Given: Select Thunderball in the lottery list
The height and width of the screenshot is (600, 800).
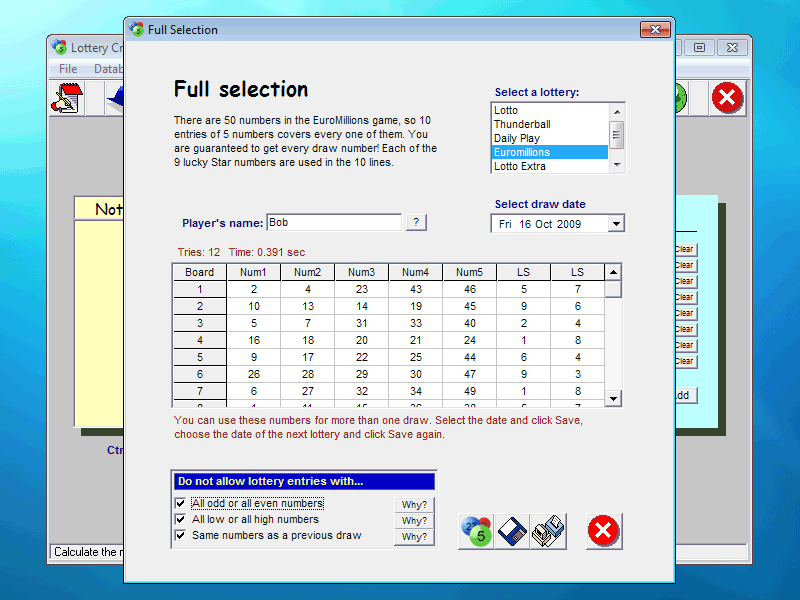Looking at the screenshot, I should tap(522, 124).
